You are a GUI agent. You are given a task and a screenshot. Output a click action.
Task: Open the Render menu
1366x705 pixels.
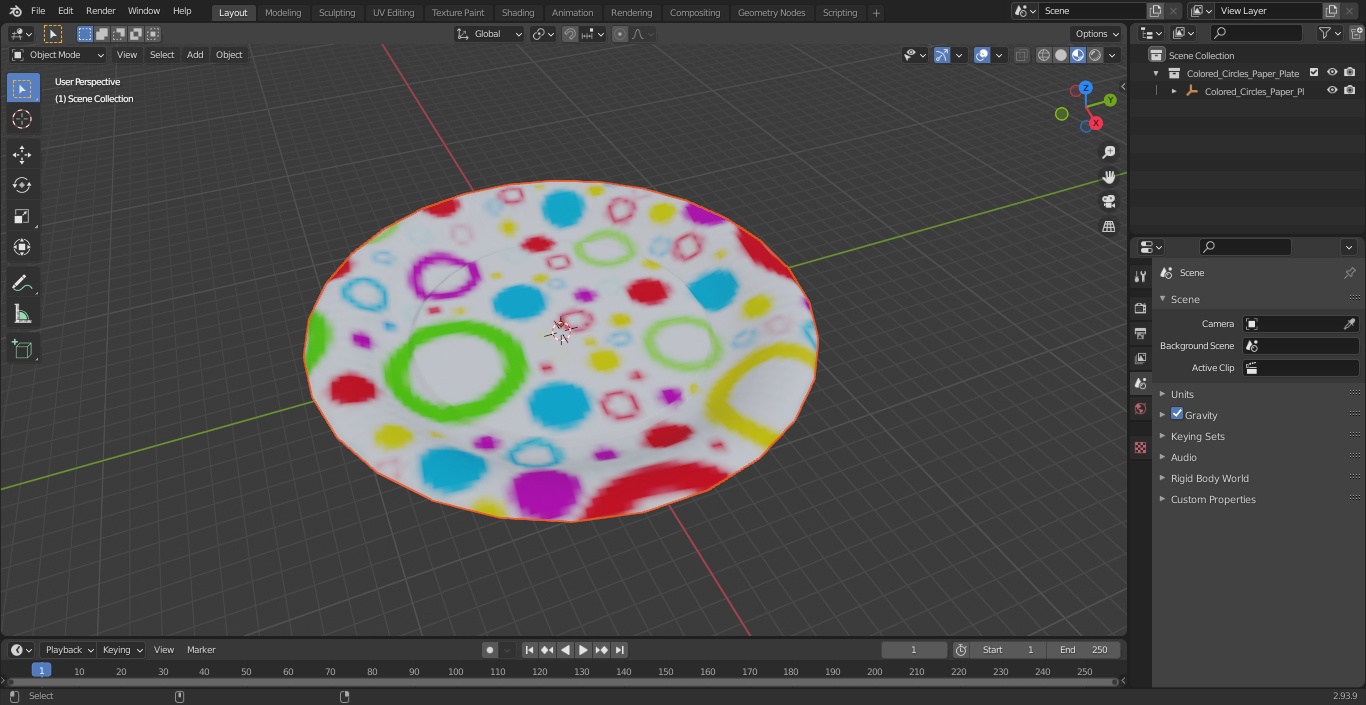pyautogui.click(x=100, y=11)
